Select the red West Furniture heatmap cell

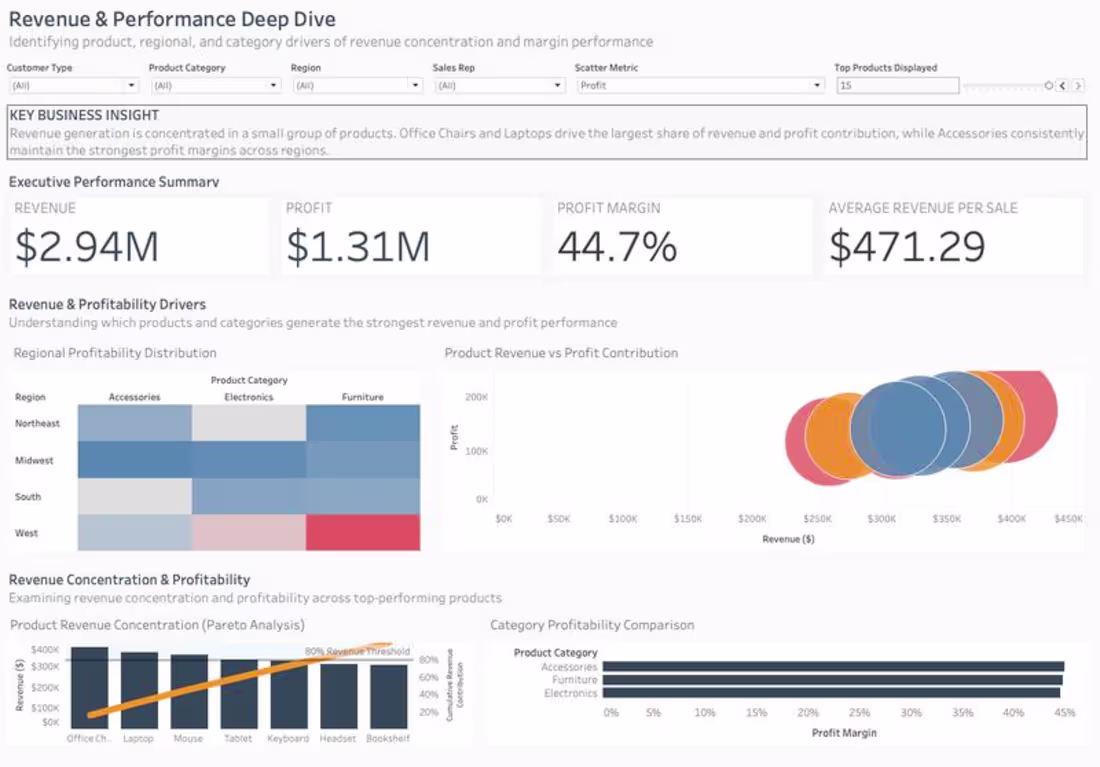(x=363, y=533)
